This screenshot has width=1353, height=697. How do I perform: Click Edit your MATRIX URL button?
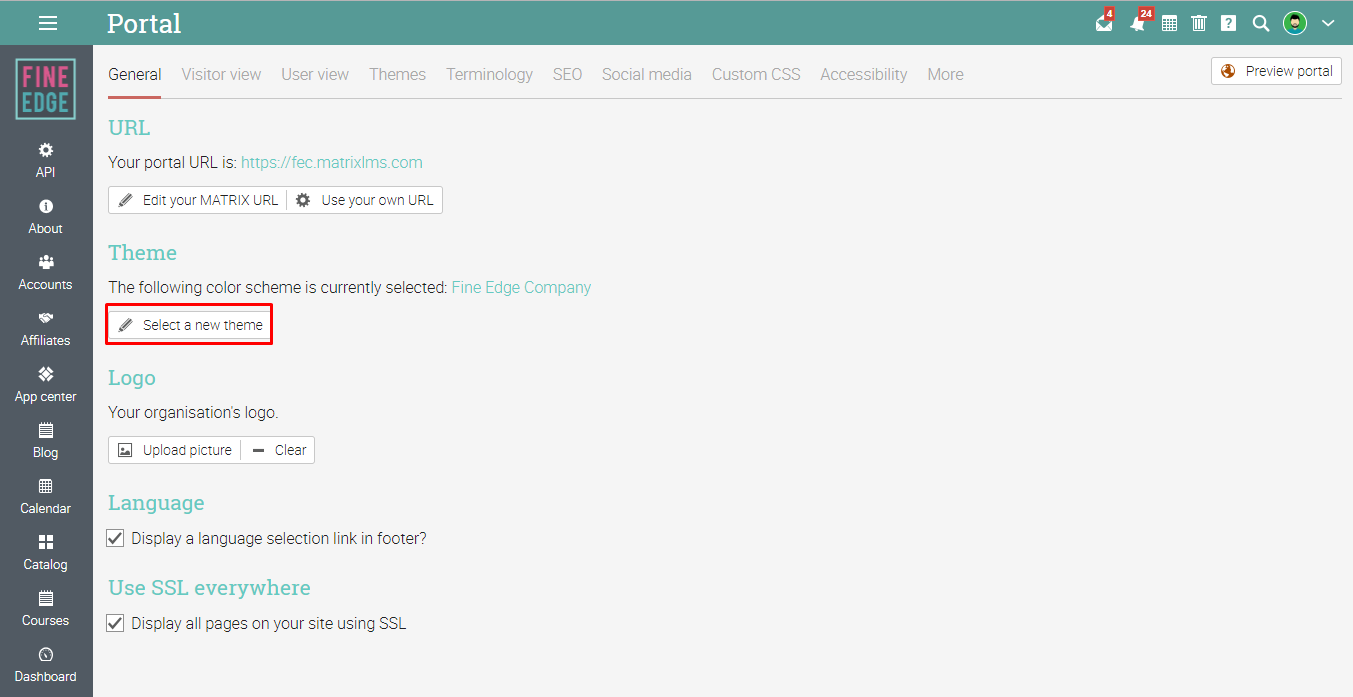tap(198, 200)
